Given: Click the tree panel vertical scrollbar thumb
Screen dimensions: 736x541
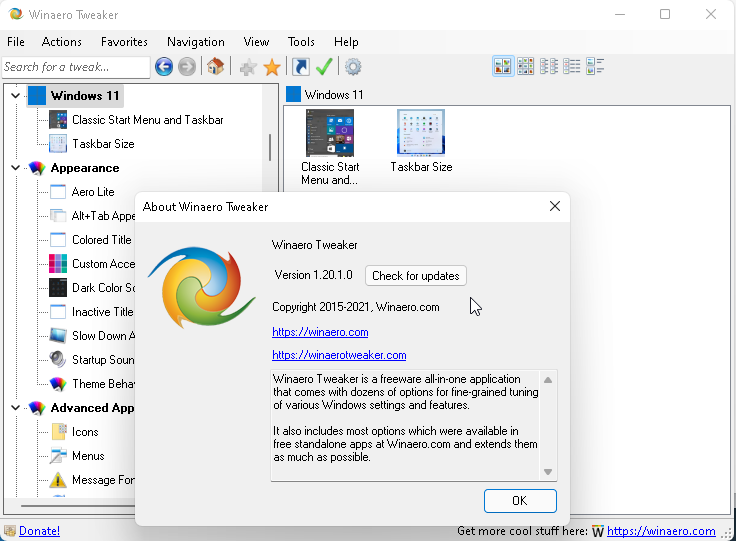Looking at the screenshot, I should tap(270, 147).
